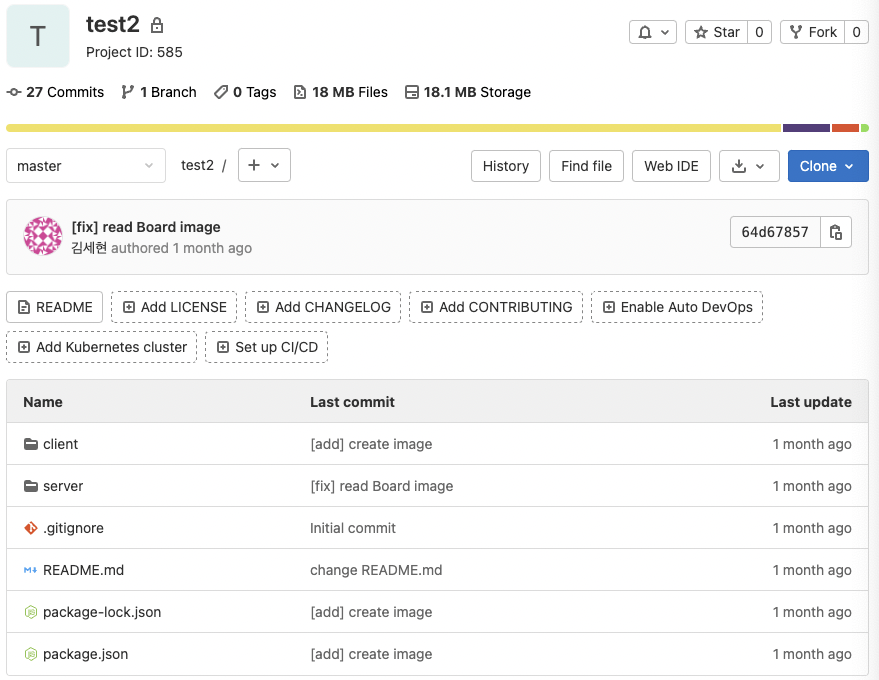The width and height of the screenshot is (879, 680).
Task: Open the server row's last commit message
Action: (x=382, y=486)
